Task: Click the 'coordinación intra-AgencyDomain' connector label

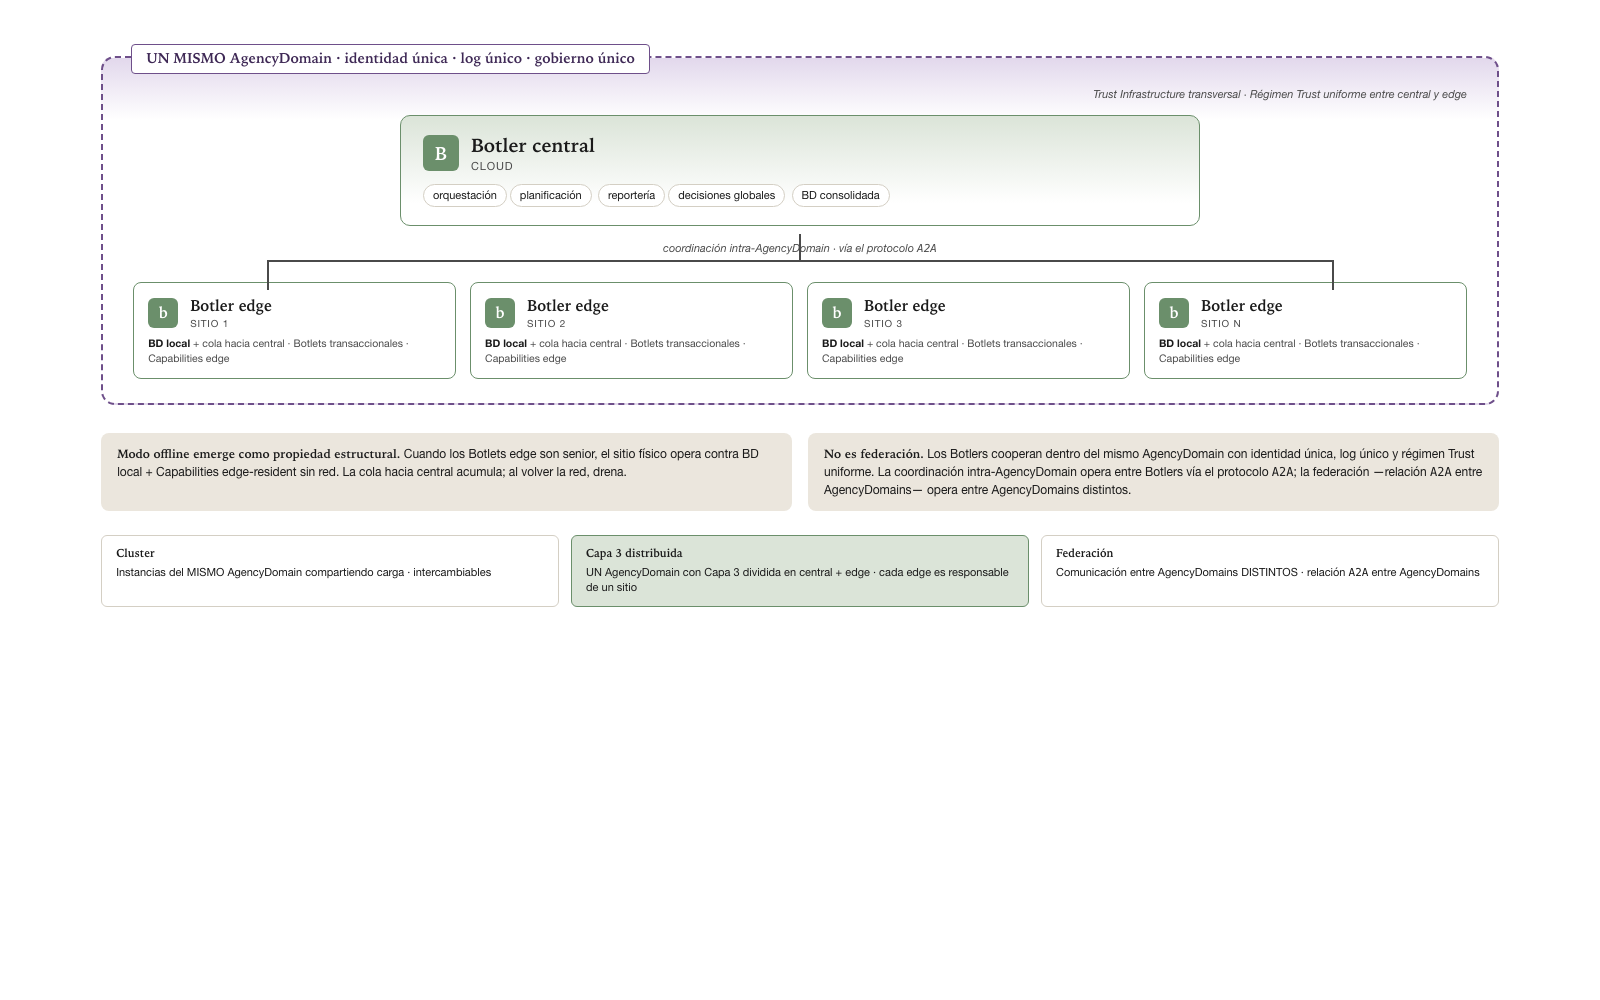Action: coord(800,249)
